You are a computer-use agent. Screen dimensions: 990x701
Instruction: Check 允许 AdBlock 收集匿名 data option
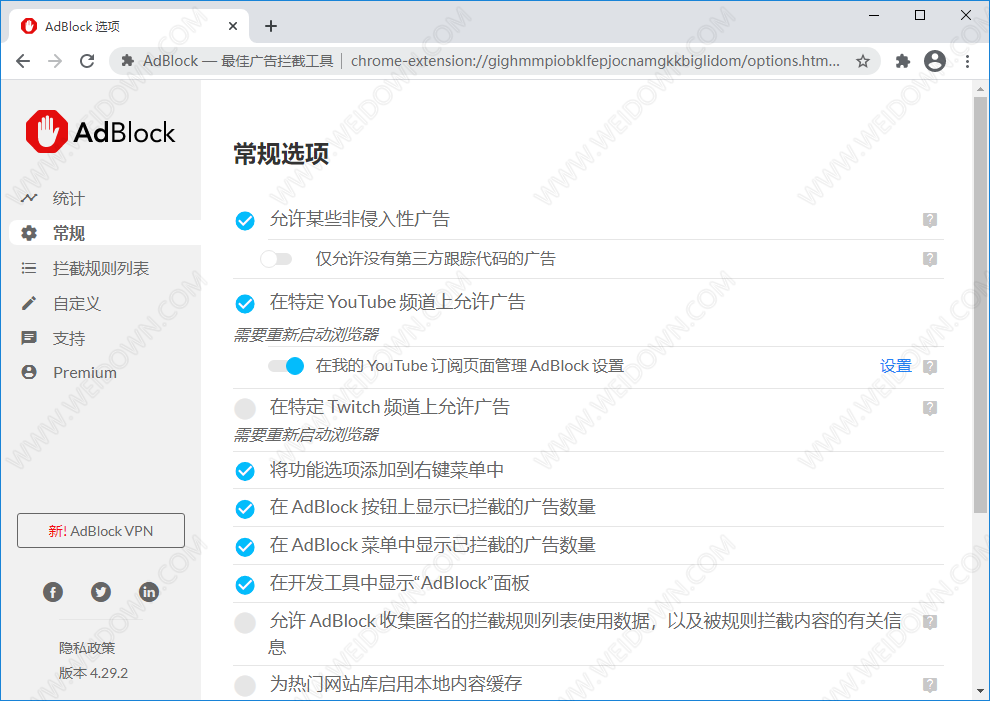(x=245, y=623)
